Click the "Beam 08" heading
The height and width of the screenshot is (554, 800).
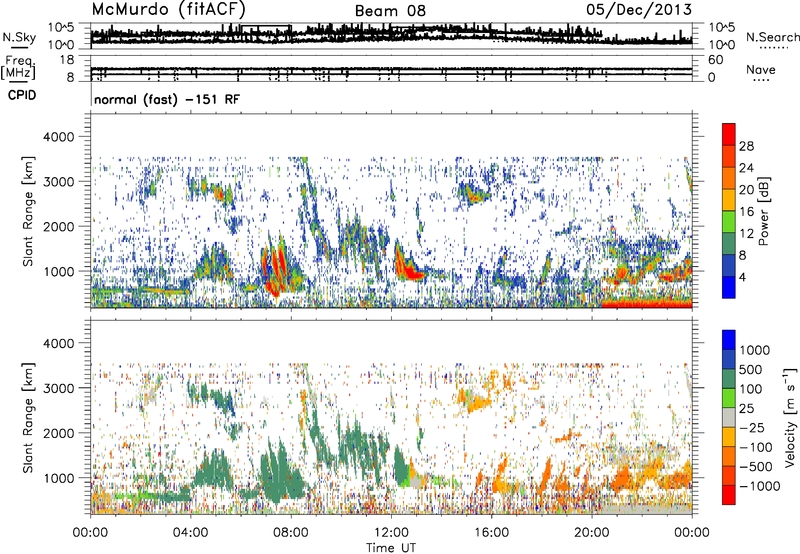(x=390, y=11)
